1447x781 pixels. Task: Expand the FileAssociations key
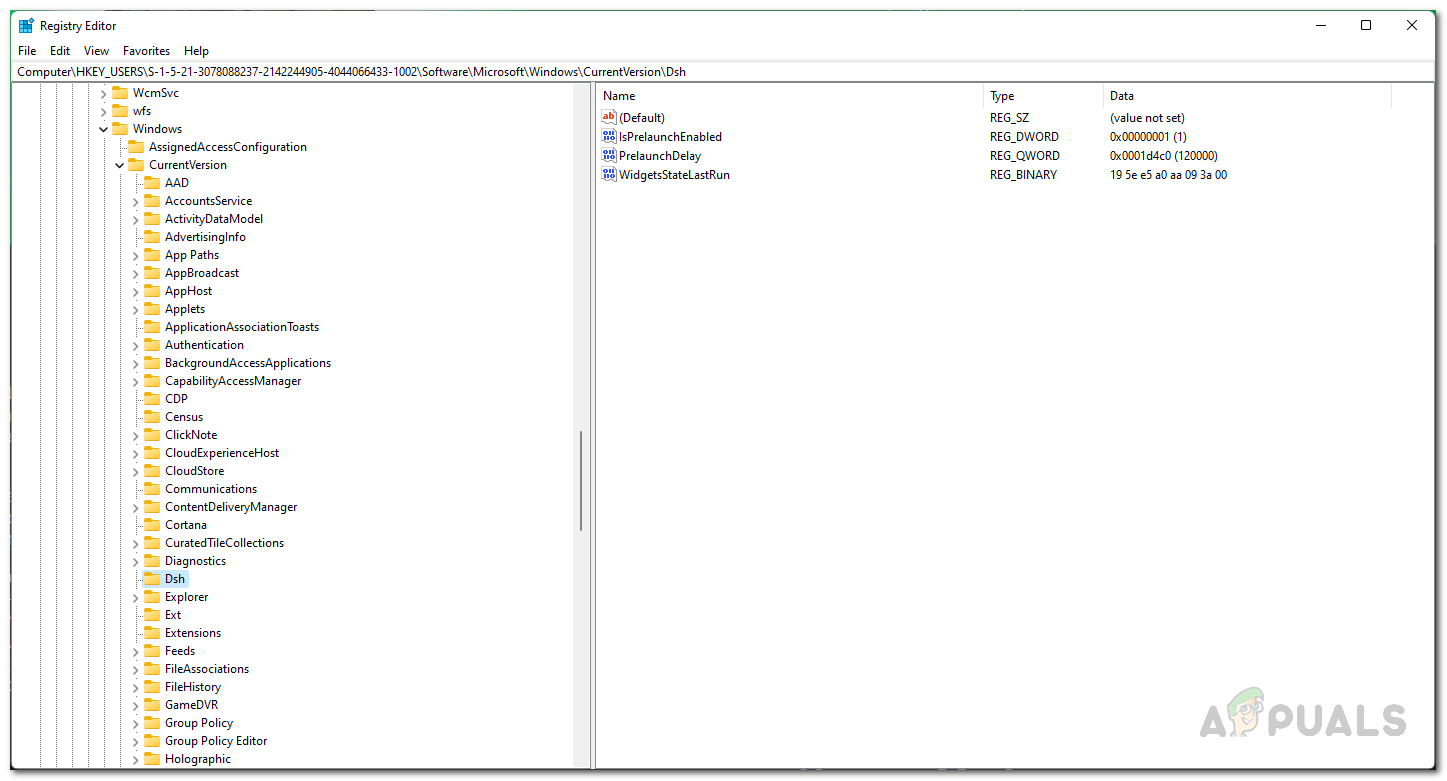[x=135, y=669]
